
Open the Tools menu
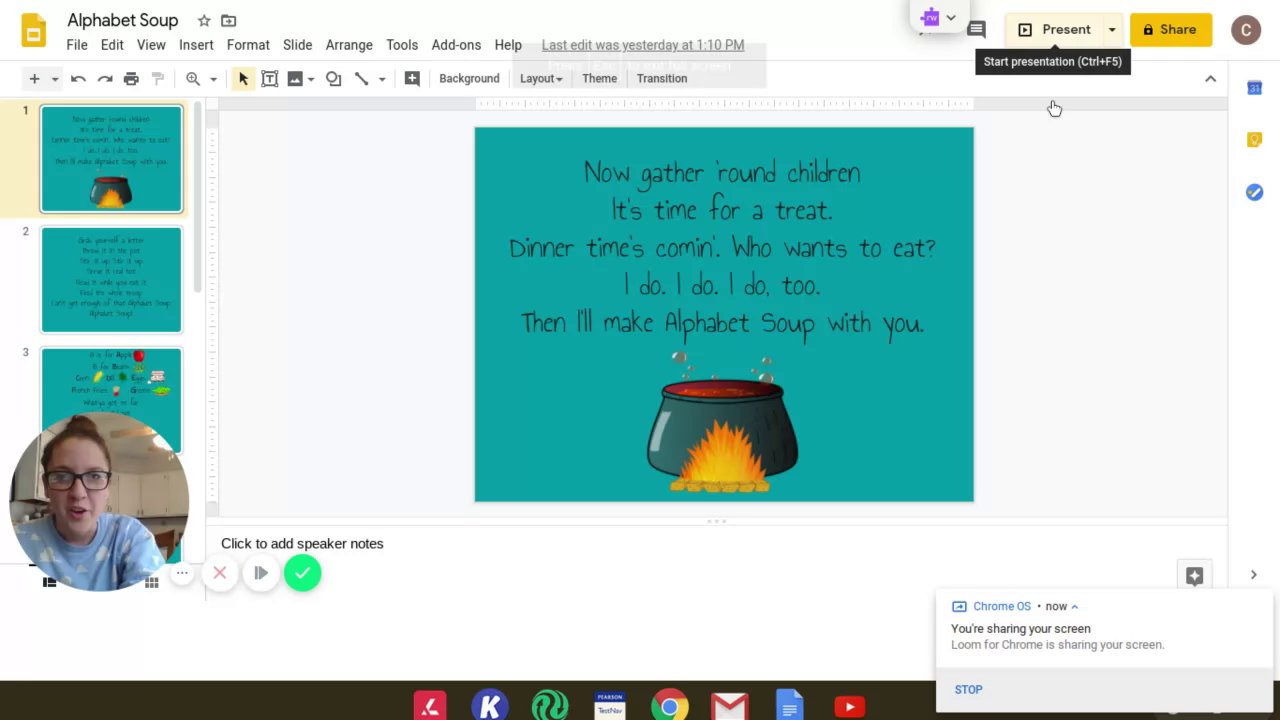coord(402,45)
